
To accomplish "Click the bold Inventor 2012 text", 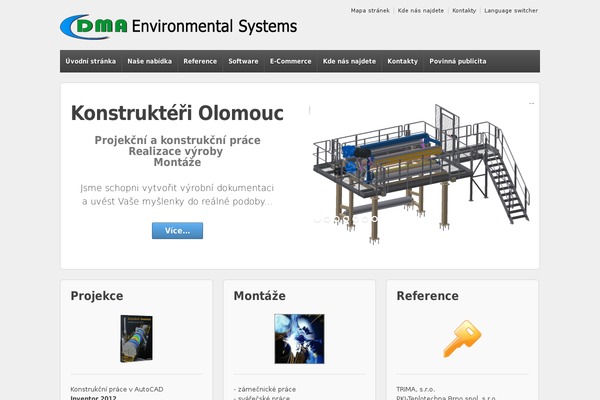I will (93, 398).
